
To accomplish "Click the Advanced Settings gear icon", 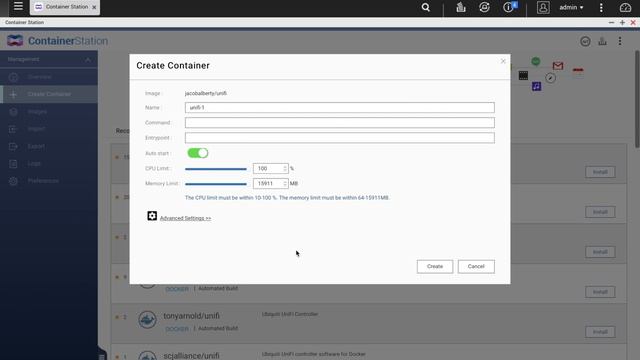I will (x=152, y=216).
